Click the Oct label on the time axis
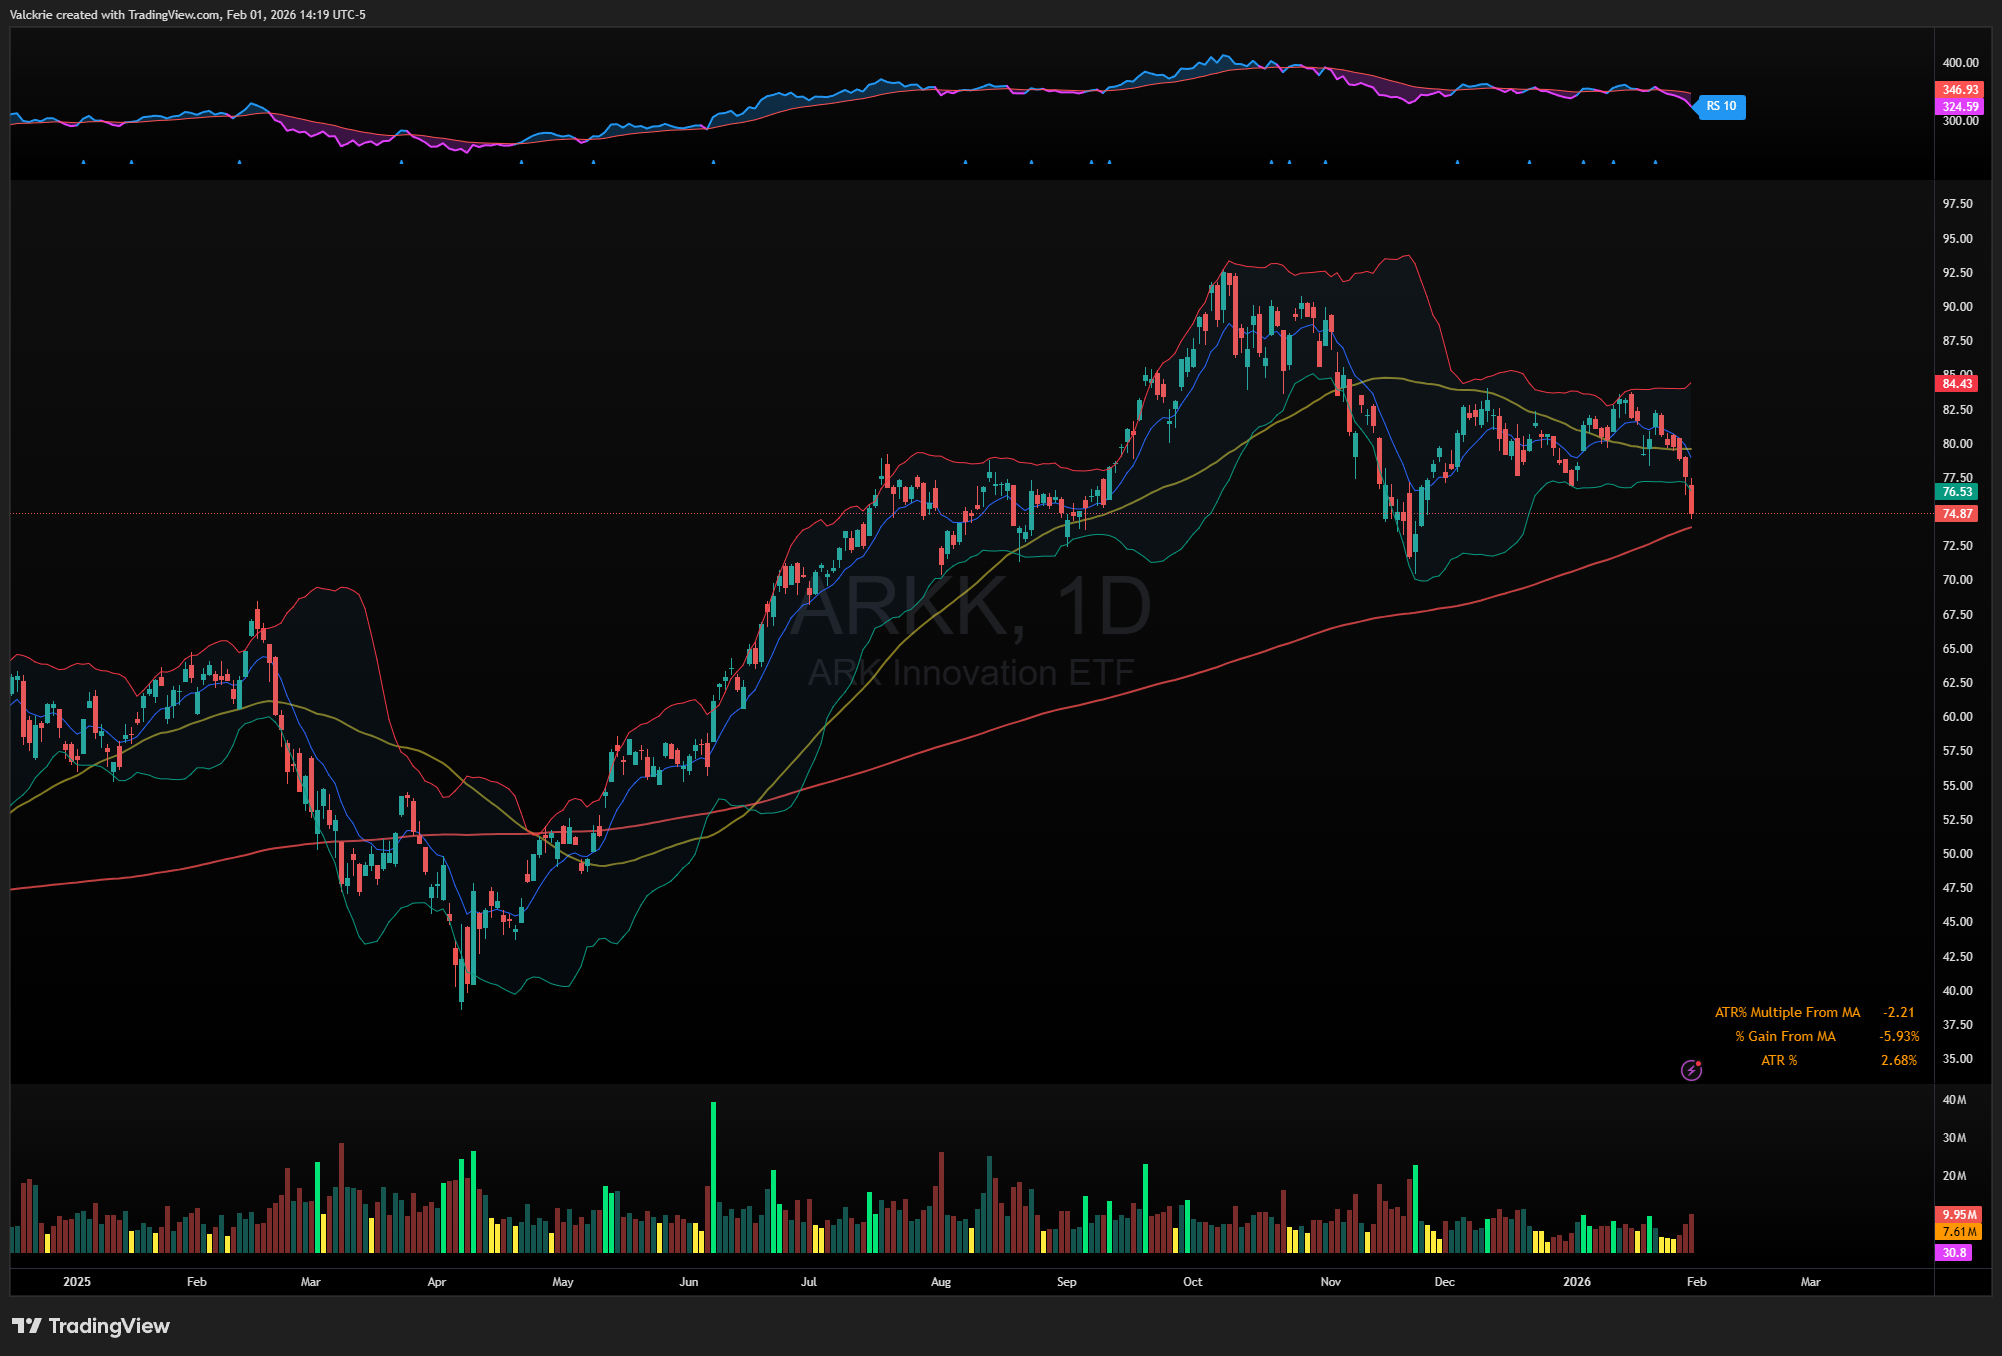 pyautogui.click(x=1192, y=1282)
